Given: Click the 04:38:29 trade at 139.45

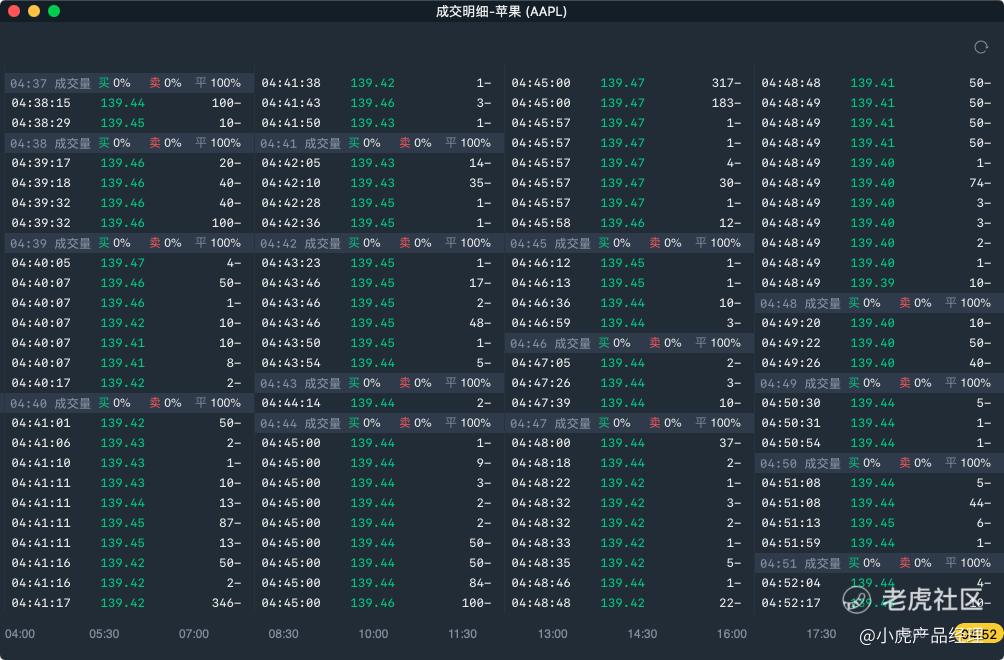Looking at the screenshot, I should click(129, 123).
